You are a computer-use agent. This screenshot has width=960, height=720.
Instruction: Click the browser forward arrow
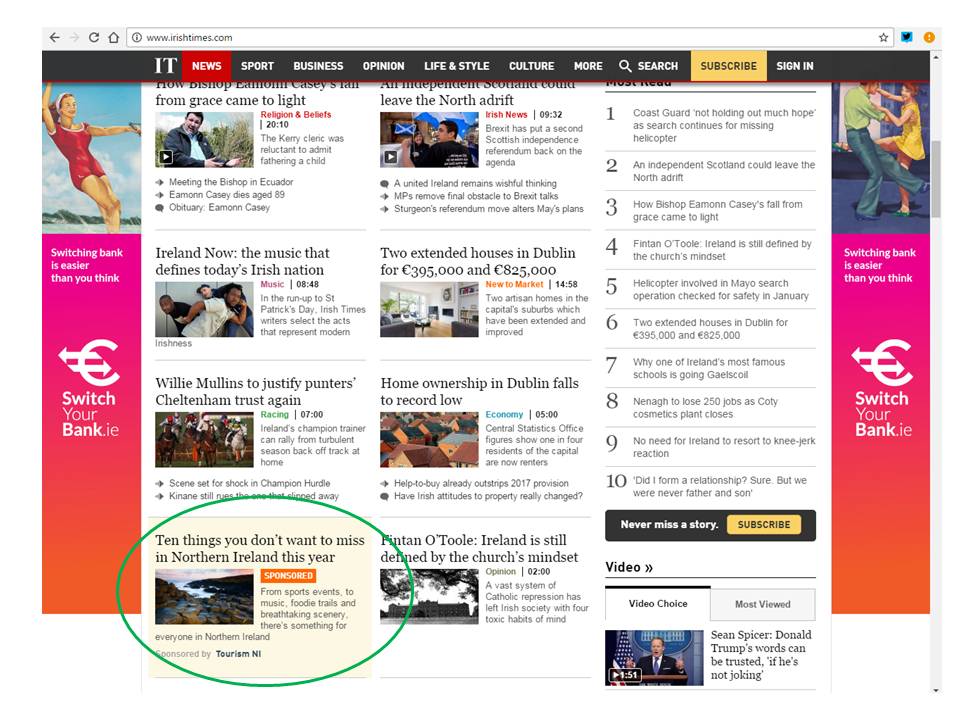[x=74, y=37]
